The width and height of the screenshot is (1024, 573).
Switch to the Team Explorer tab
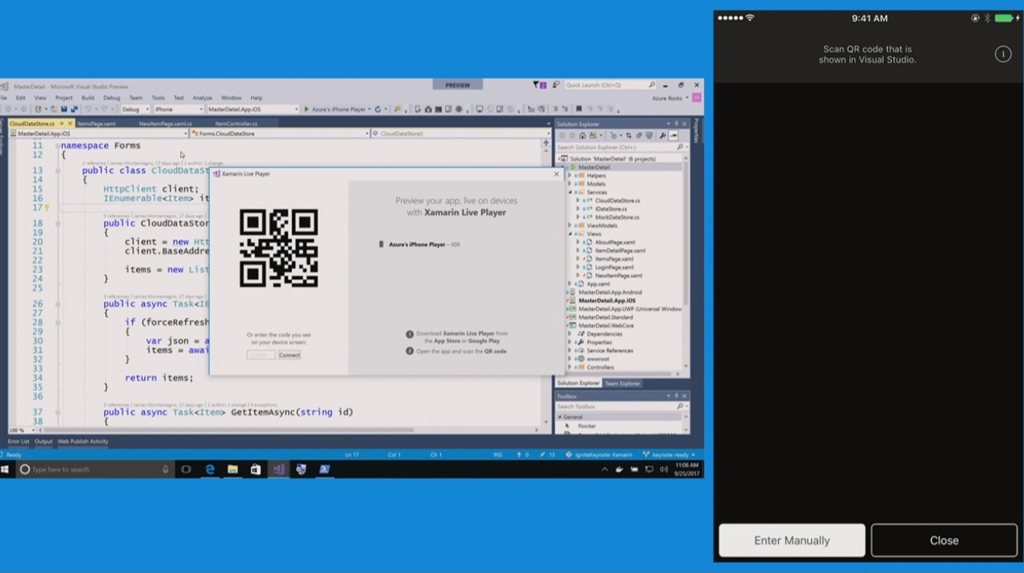tap(622, 383)
